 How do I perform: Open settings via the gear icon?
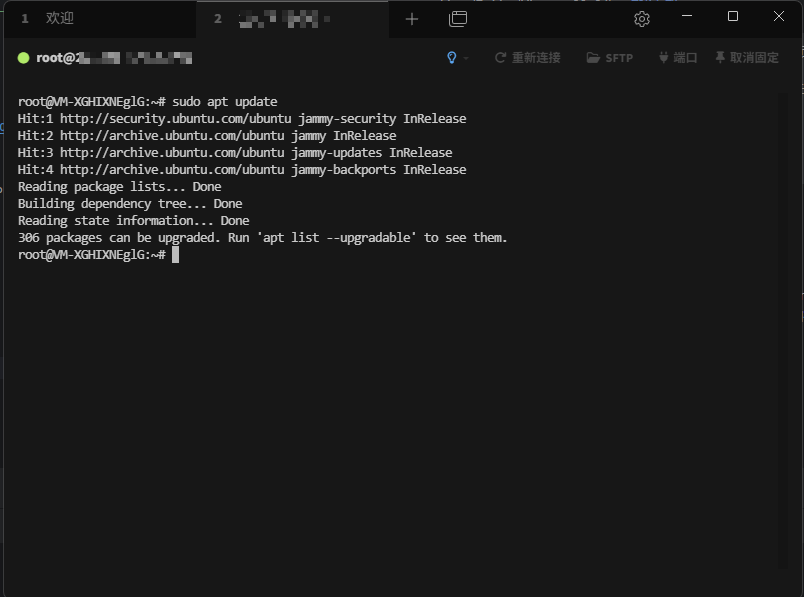click(642, 18)
